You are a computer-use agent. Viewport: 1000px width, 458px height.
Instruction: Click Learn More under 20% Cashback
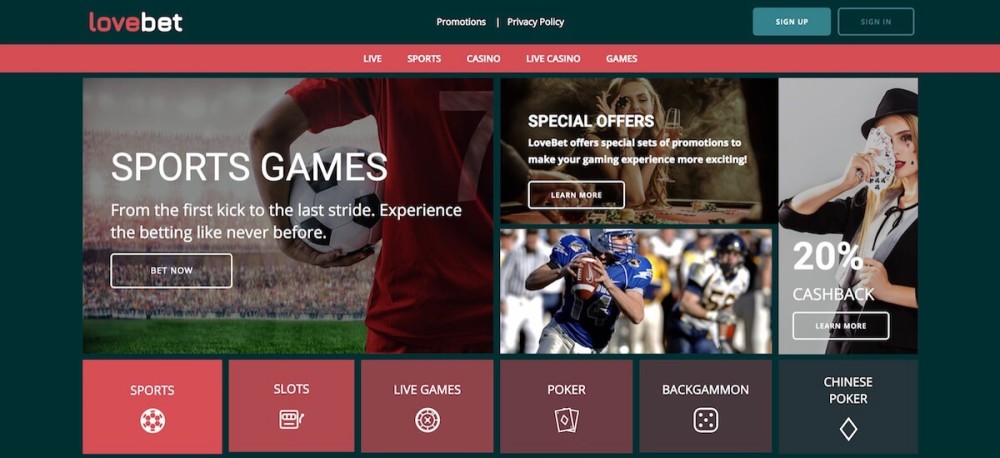click(841, 326)
